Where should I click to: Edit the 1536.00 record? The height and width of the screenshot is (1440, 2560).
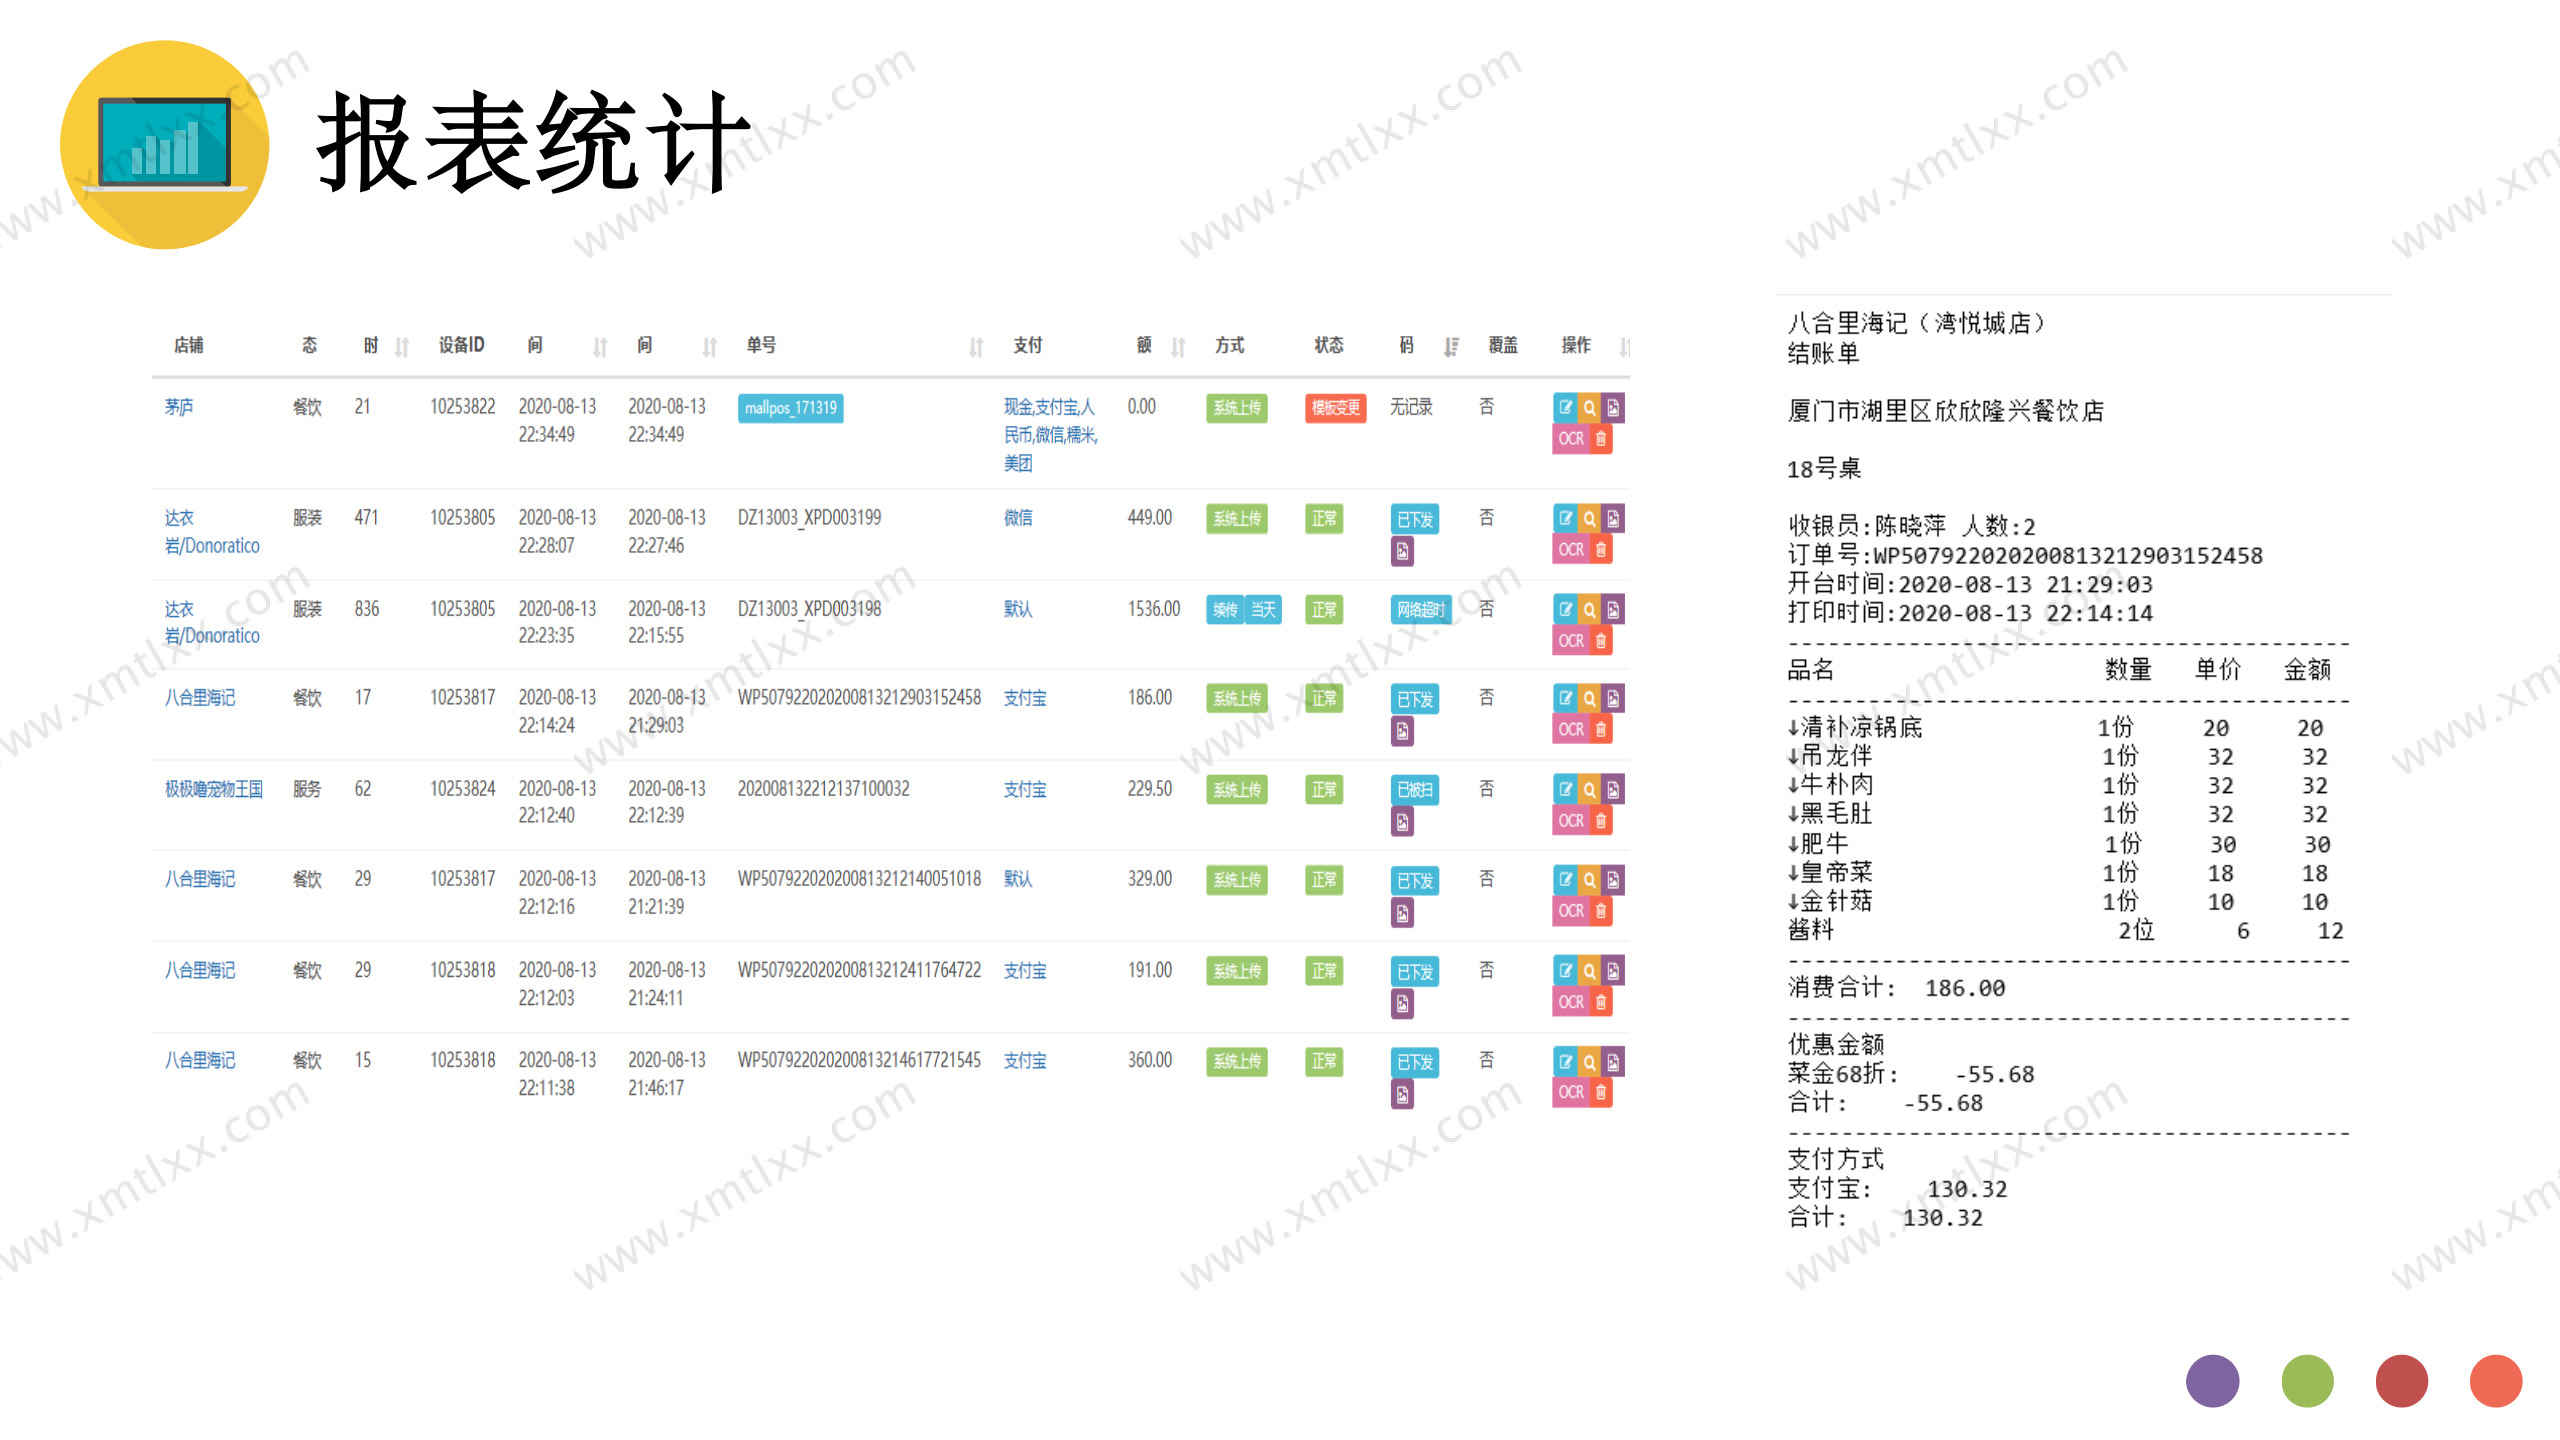pos(1565,609)
